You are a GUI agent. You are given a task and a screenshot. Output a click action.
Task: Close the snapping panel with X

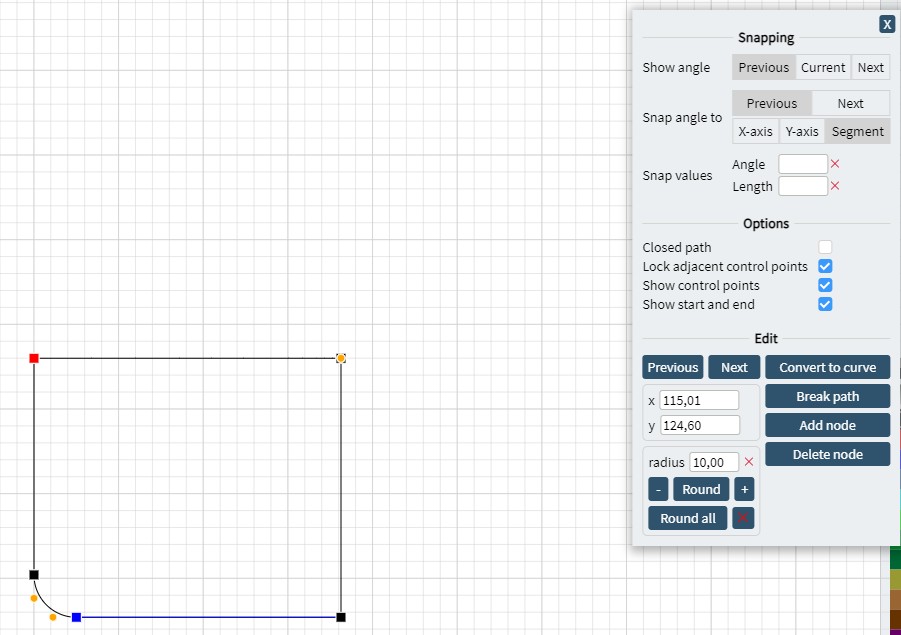(x=887, y=24)
